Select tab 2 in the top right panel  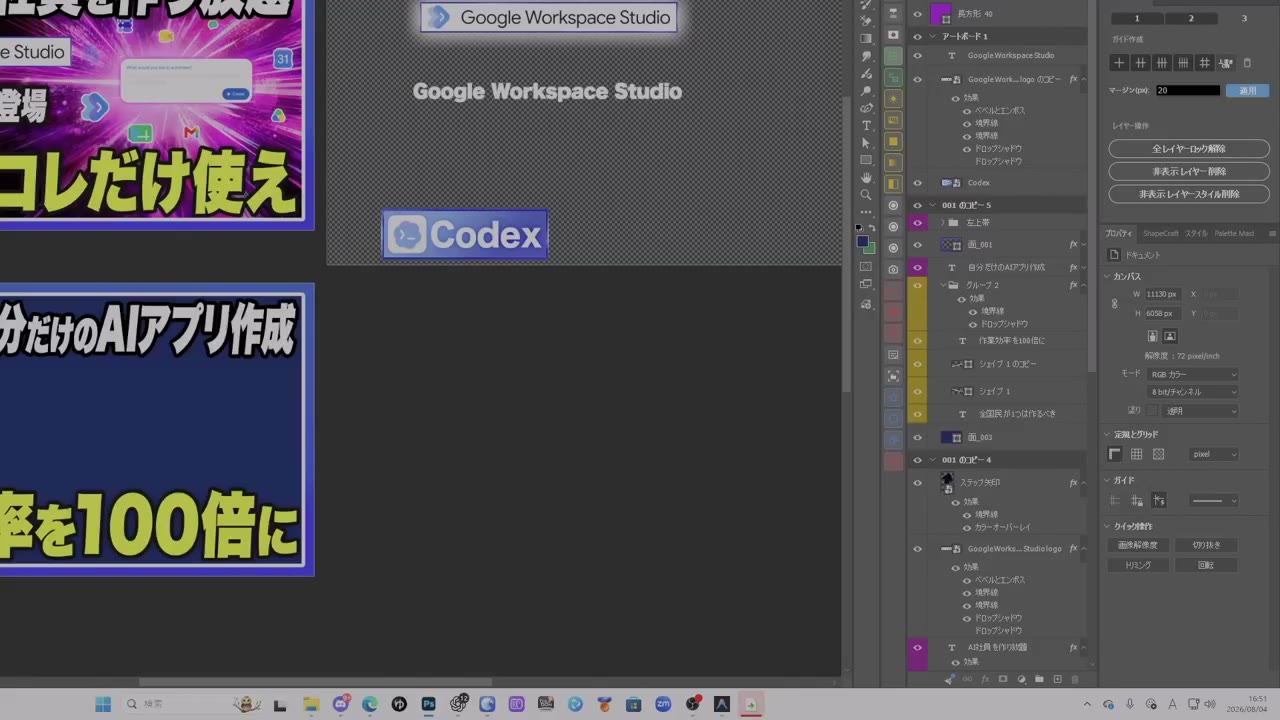tap(1190, 18)
